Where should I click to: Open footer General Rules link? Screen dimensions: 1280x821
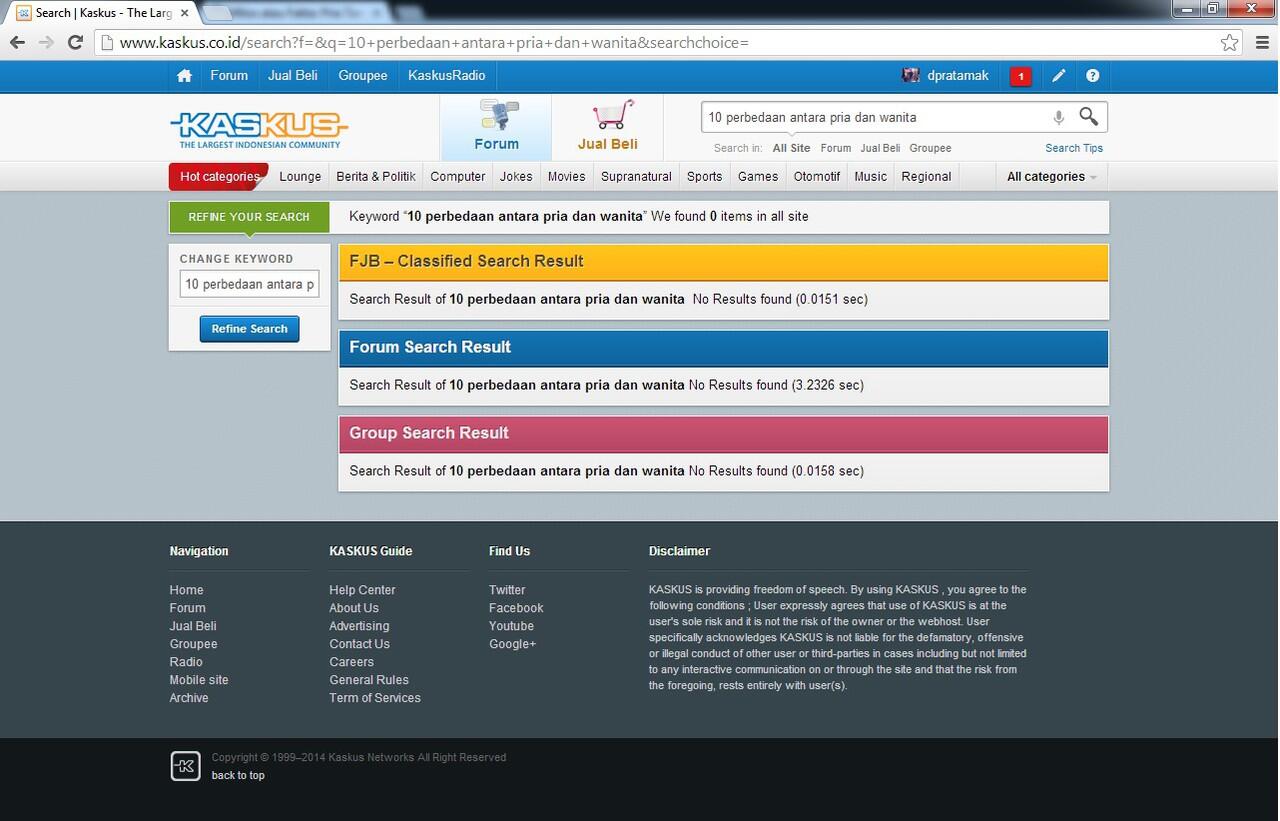coord(369,680)
